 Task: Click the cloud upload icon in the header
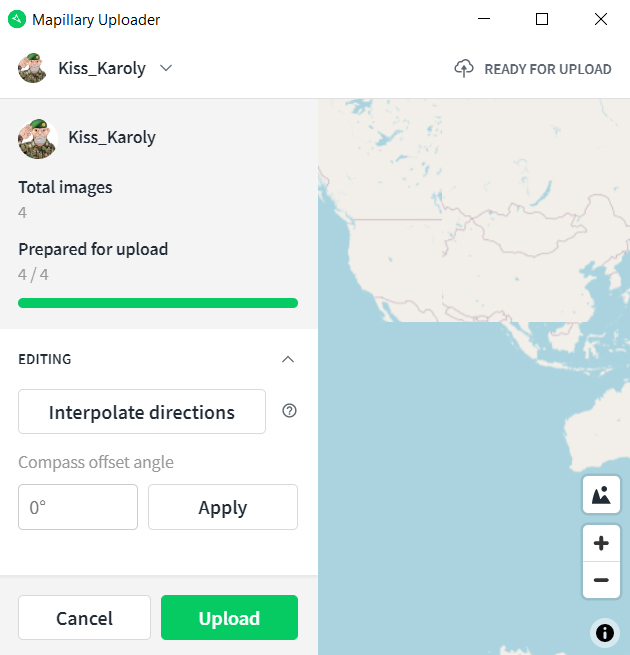coord(464,68)
